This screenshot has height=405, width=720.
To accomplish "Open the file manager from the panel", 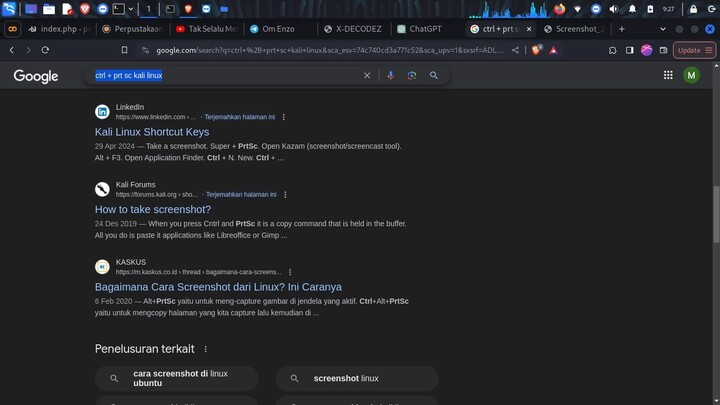I will pos(49,9).
